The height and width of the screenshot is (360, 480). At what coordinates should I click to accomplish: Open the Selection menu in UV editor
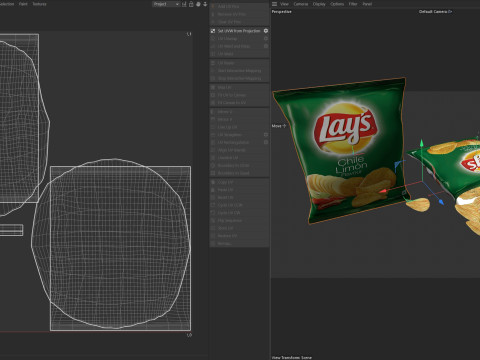coord(7,4)
